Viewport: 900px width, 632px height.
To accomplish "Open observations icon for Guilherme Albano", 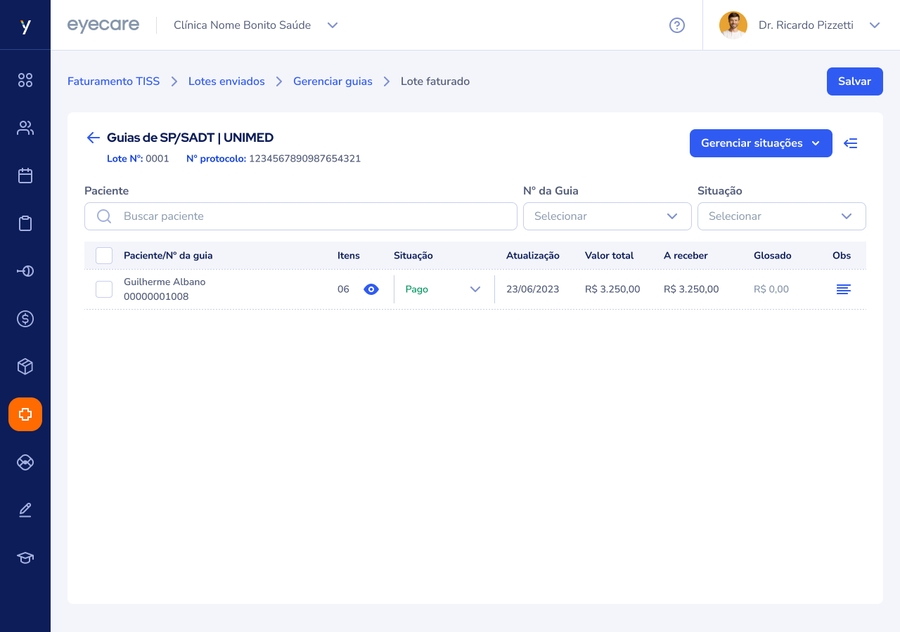I will tap(843, 289).
